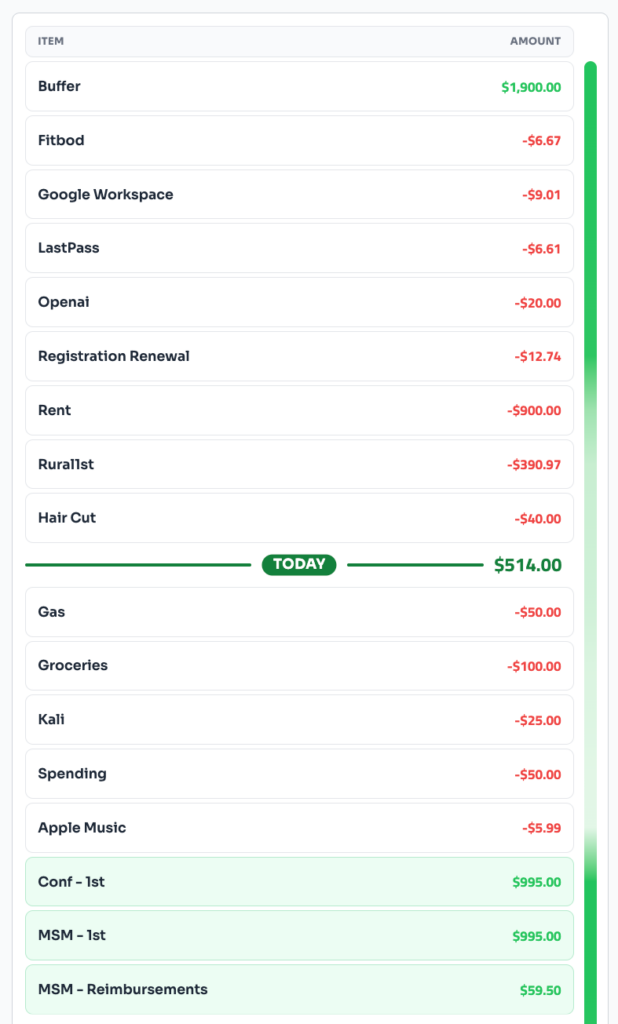Viewport: 618px width, 1024px height.
Task: Click the MSM - 1st income entry
Action: click(299, 936)
